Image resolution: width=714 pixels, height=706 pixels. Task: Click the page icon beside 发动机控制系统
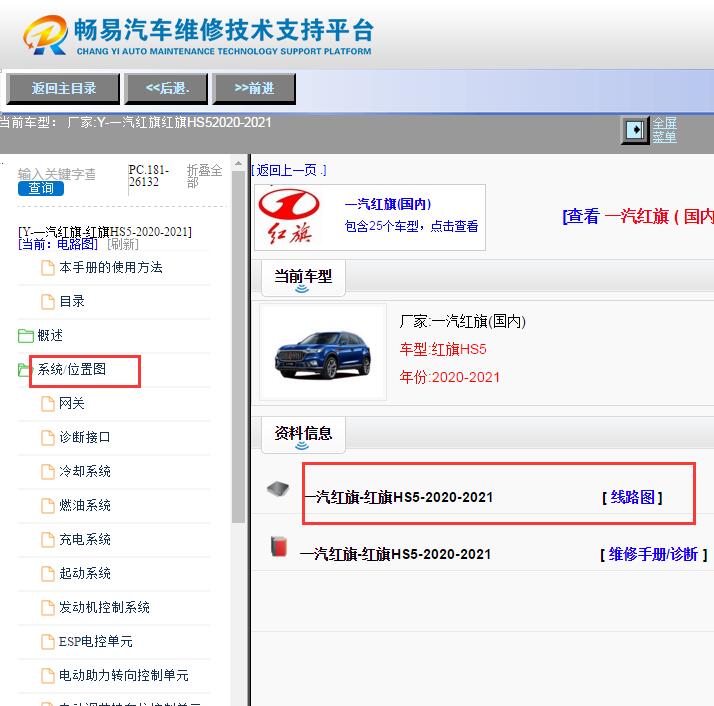click(x=48, y=608)
